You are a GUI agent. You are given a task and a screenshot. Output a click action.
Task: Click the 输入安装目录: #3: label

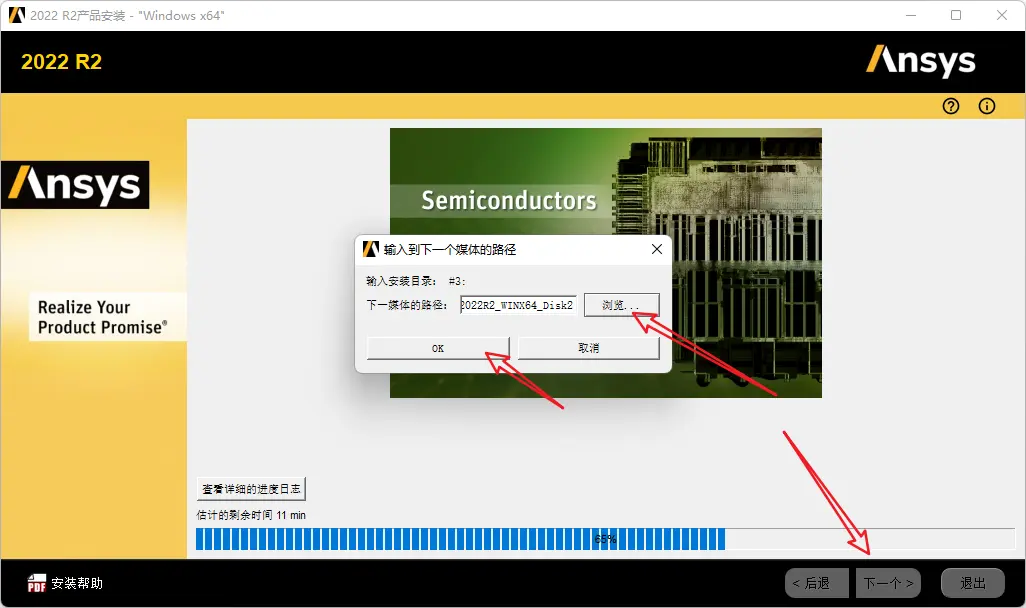click(416, 281)
